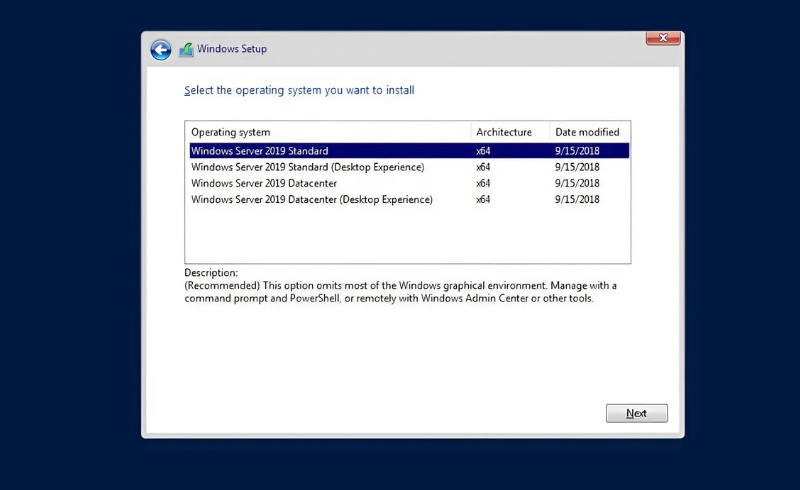Go back with the blue arrow button
The height and width of the screenshot is (490, 800).
(161, 50)
